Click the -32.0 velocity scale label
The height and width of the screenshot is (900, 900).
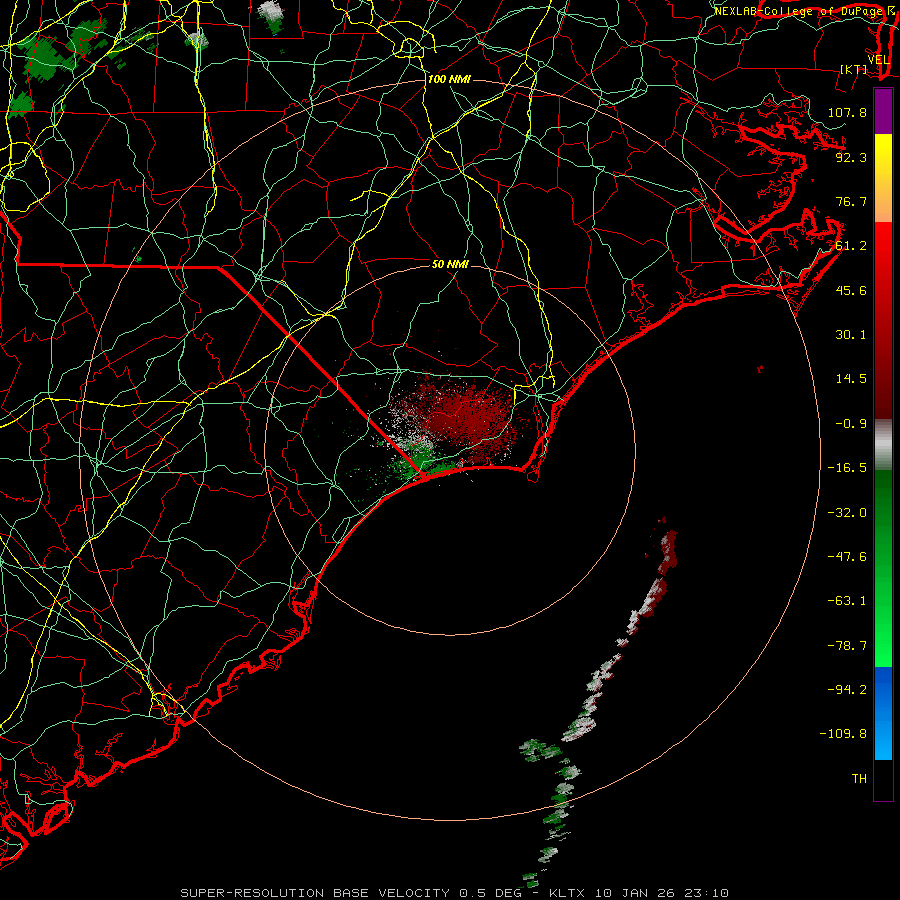[847, 513]
